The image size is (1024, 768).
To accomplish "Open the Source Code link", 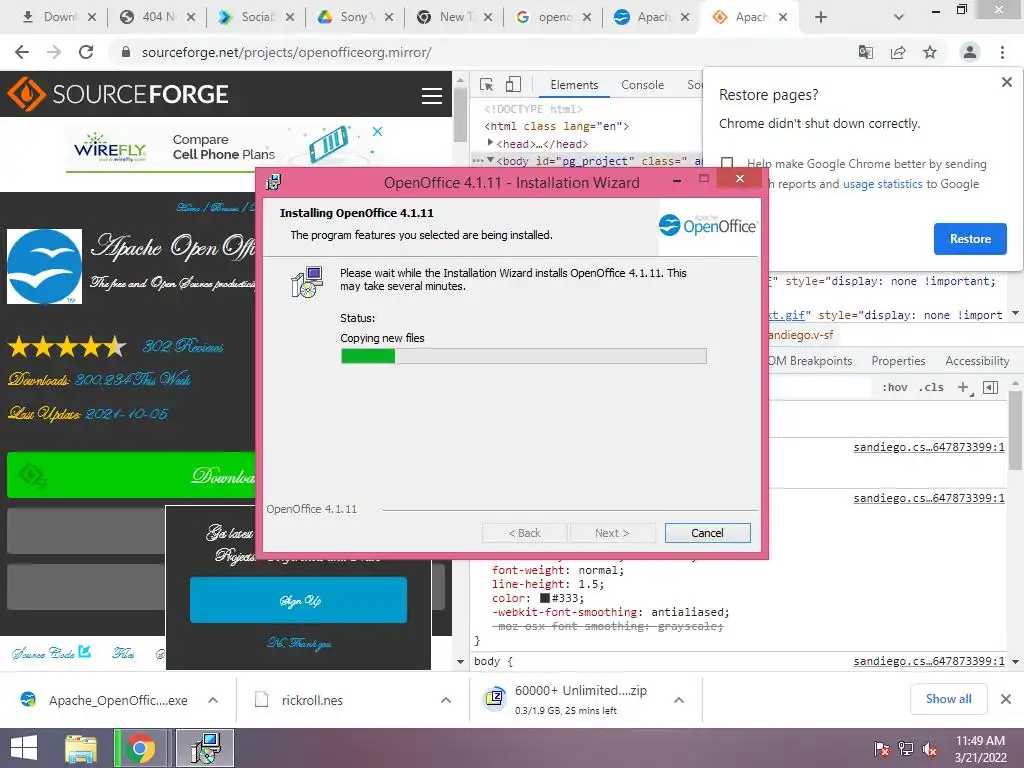I will pos(51,652).
